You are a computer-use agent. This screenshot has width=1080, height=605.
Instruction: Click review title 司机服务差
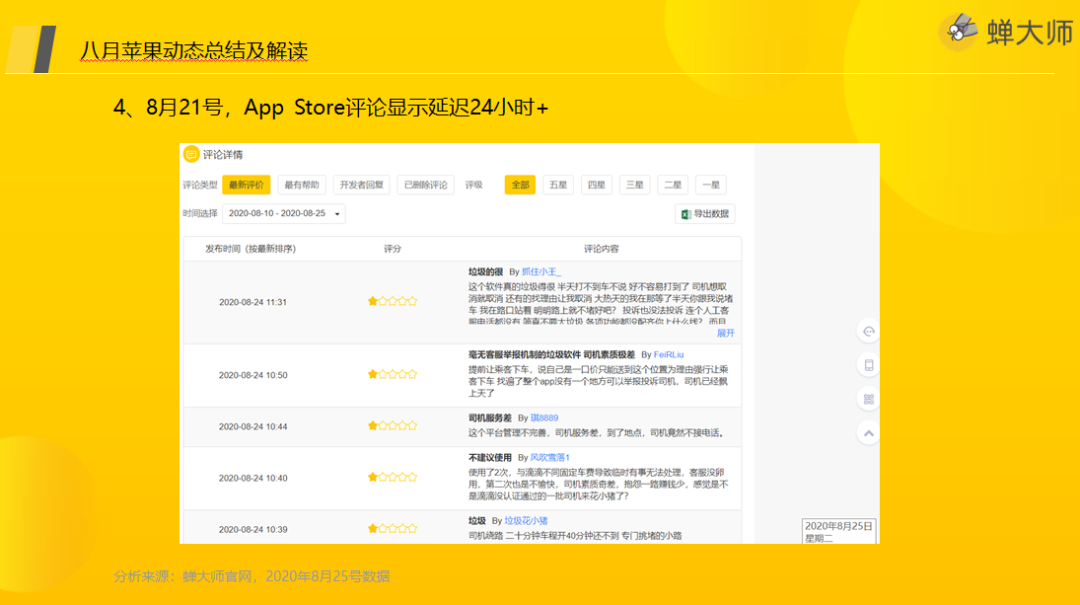(490, 418)
